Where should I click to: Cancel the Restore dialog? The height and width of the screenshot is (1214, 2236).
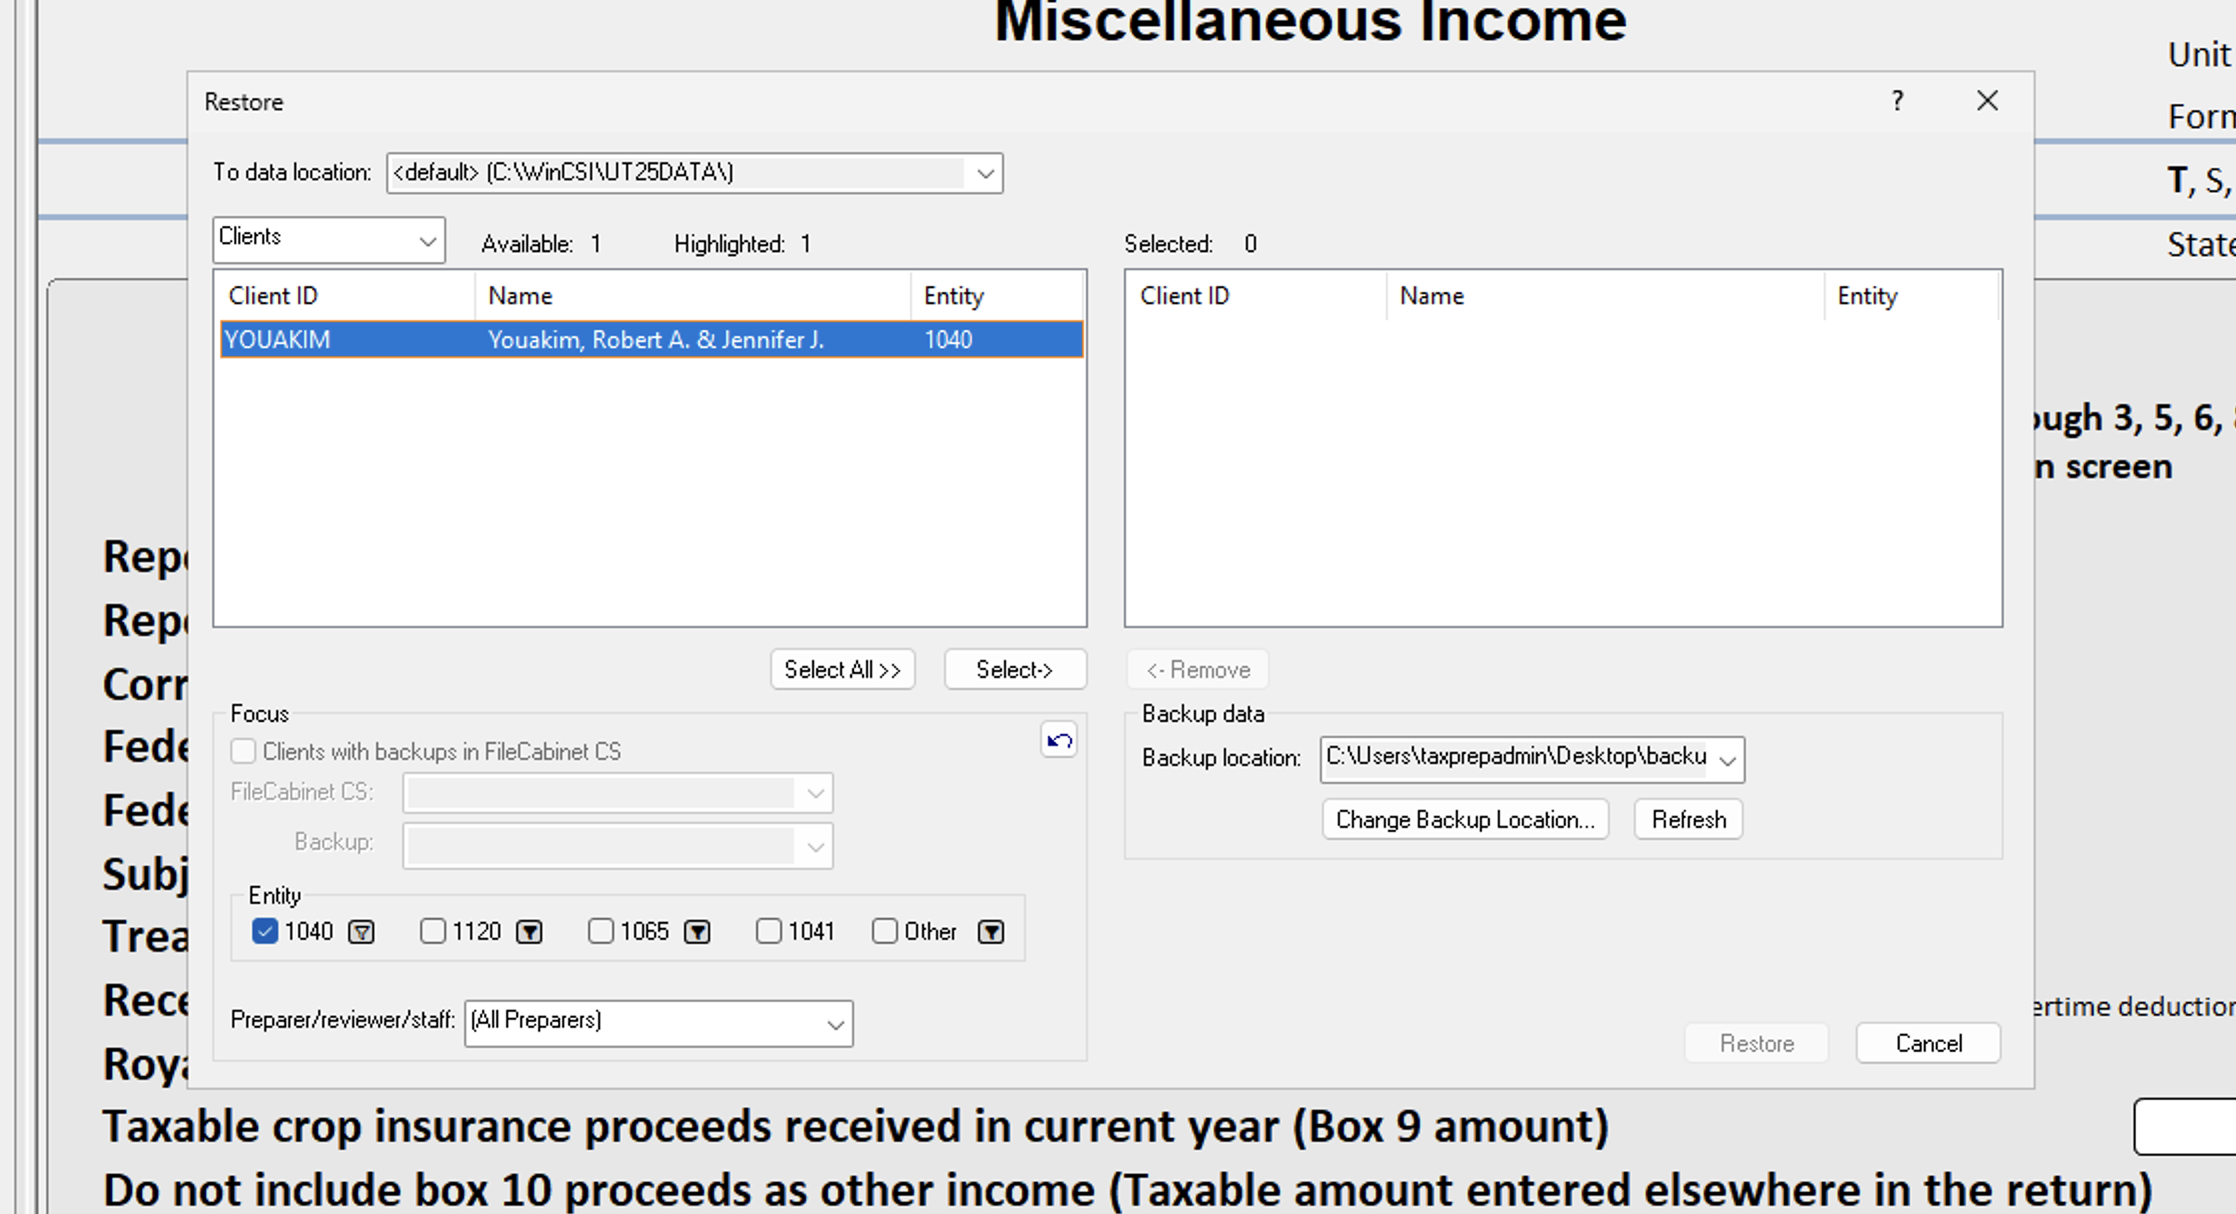(1929, 1043)
